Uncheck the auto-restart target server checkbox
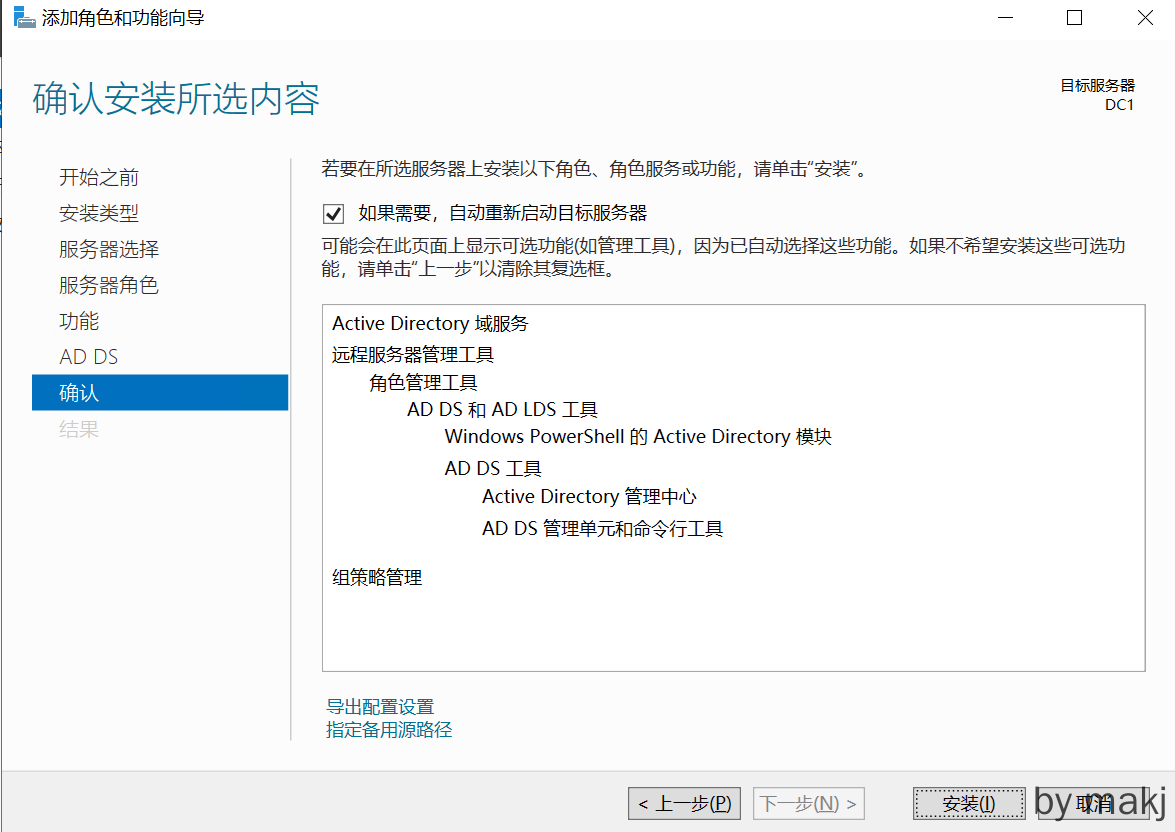 334,213
